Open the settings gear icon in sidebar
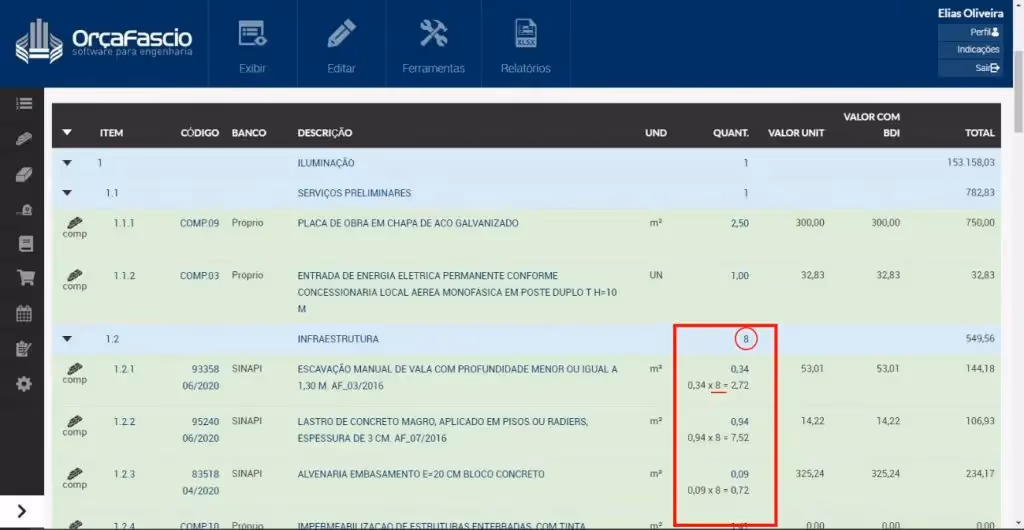 (x=24, y=384)
